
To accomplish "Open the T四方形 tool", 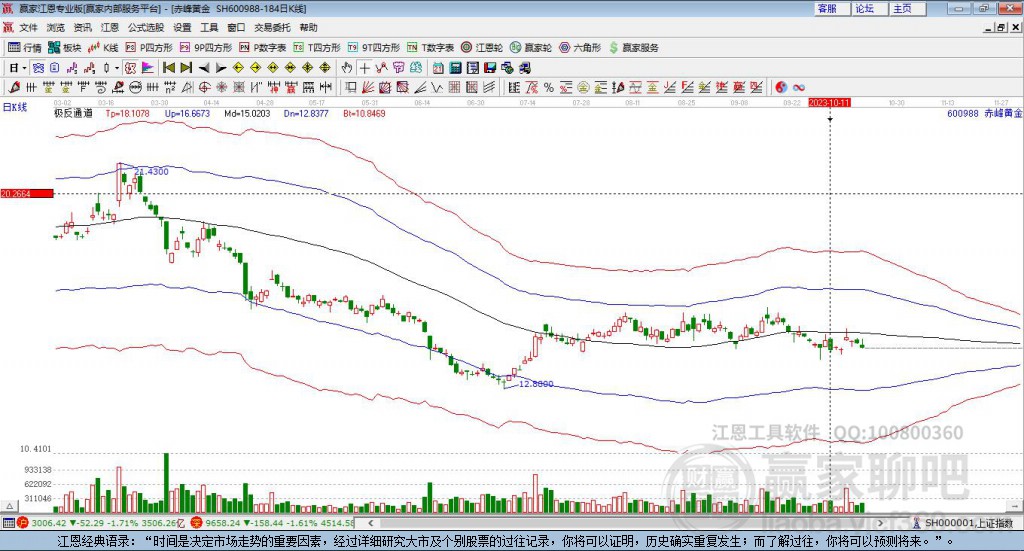I will (x=317, y=48).
